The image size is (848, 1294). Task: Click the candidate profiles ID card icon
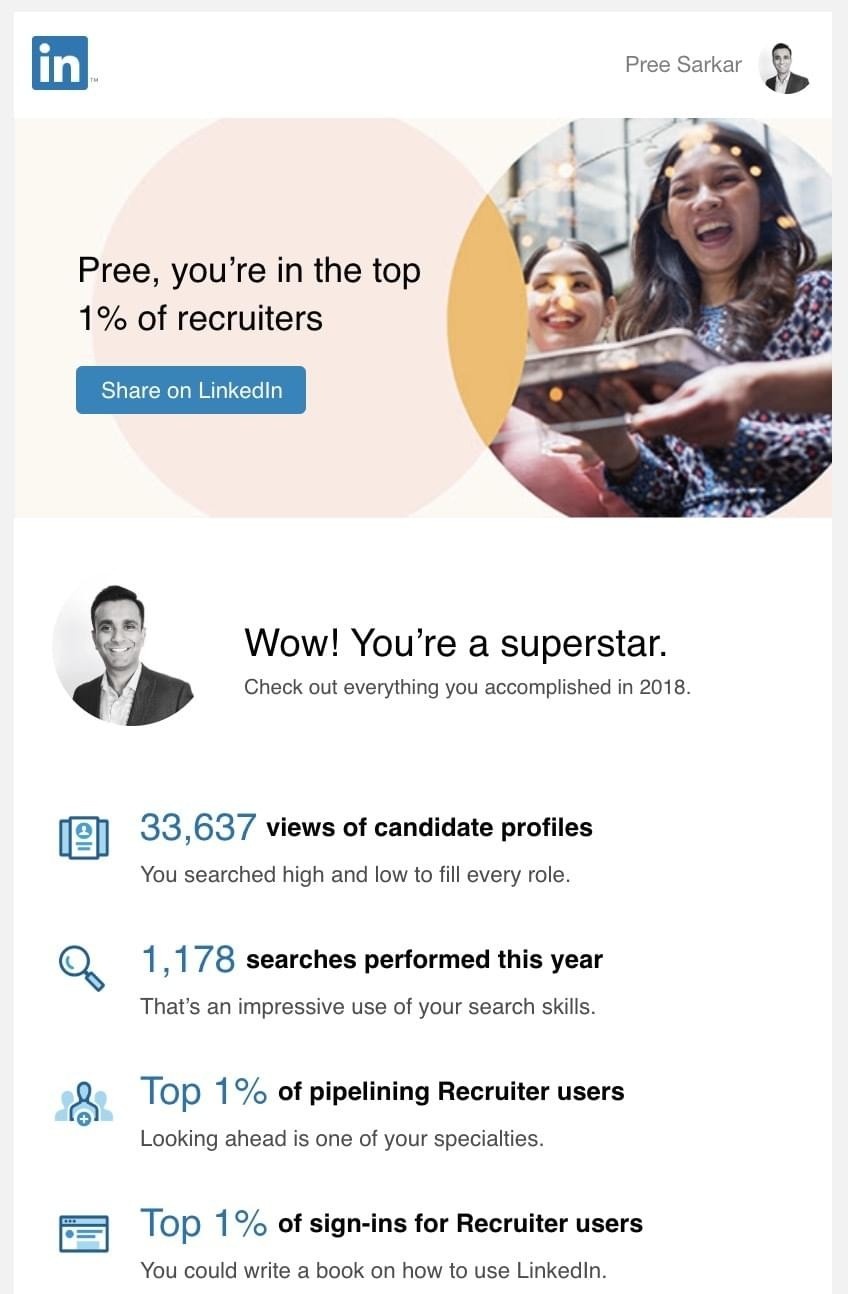click(83, 837)
